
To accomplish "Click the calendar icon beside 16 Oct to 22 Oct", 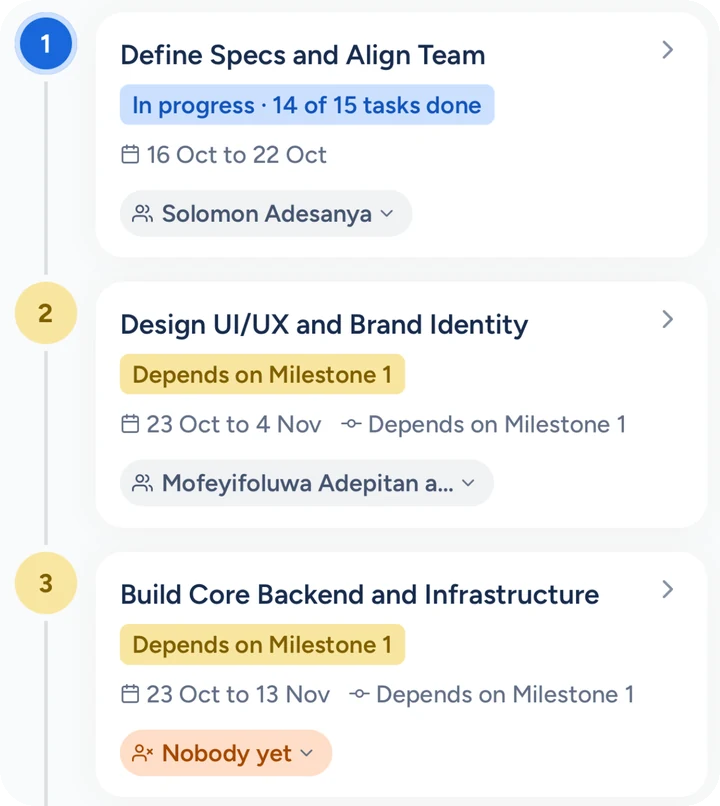I will [130, 154].
